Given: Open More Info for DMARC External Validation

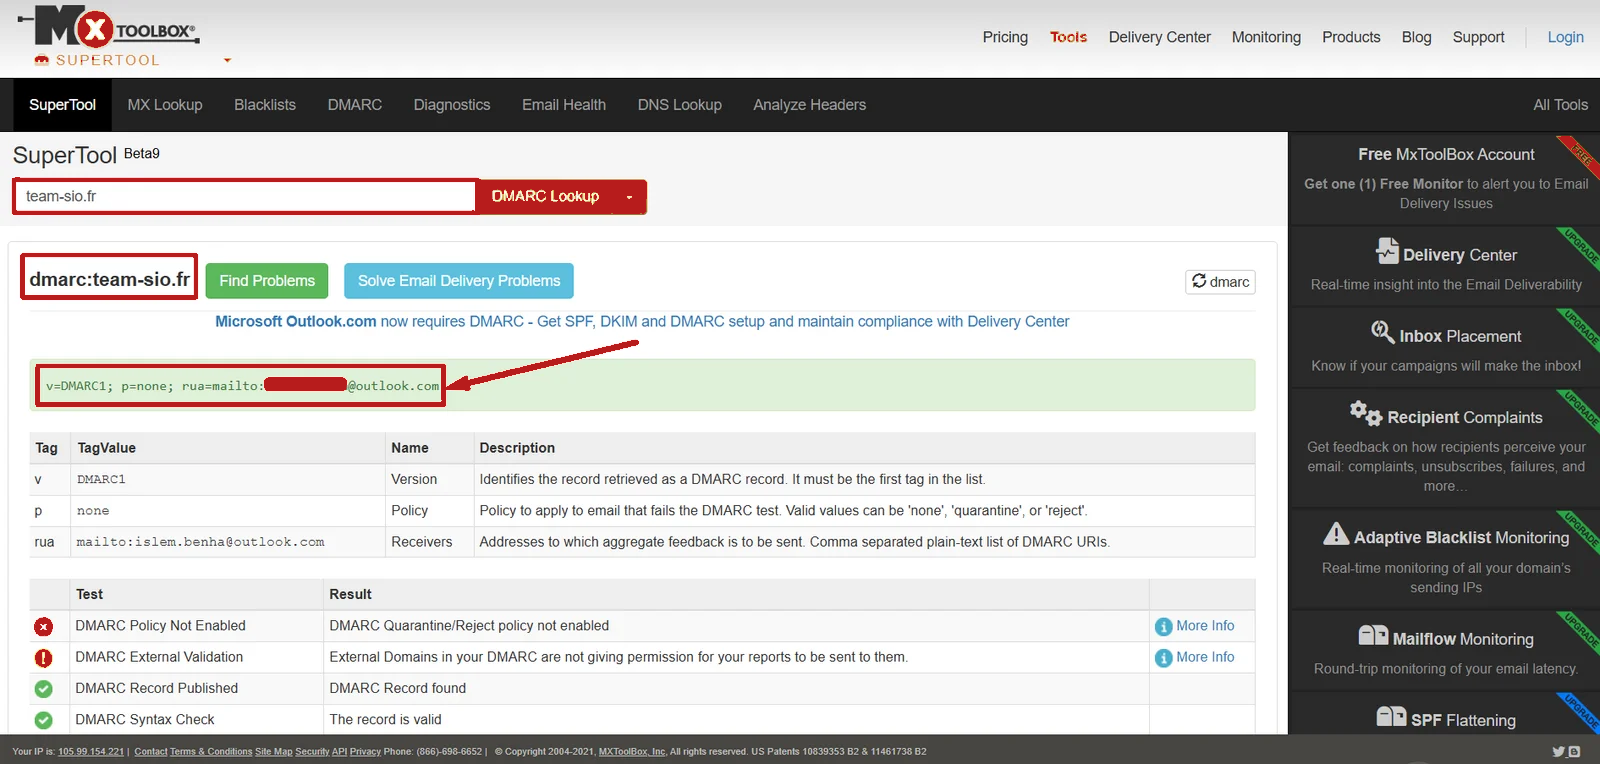Looking at the screenshot, I should point(1205,657).
